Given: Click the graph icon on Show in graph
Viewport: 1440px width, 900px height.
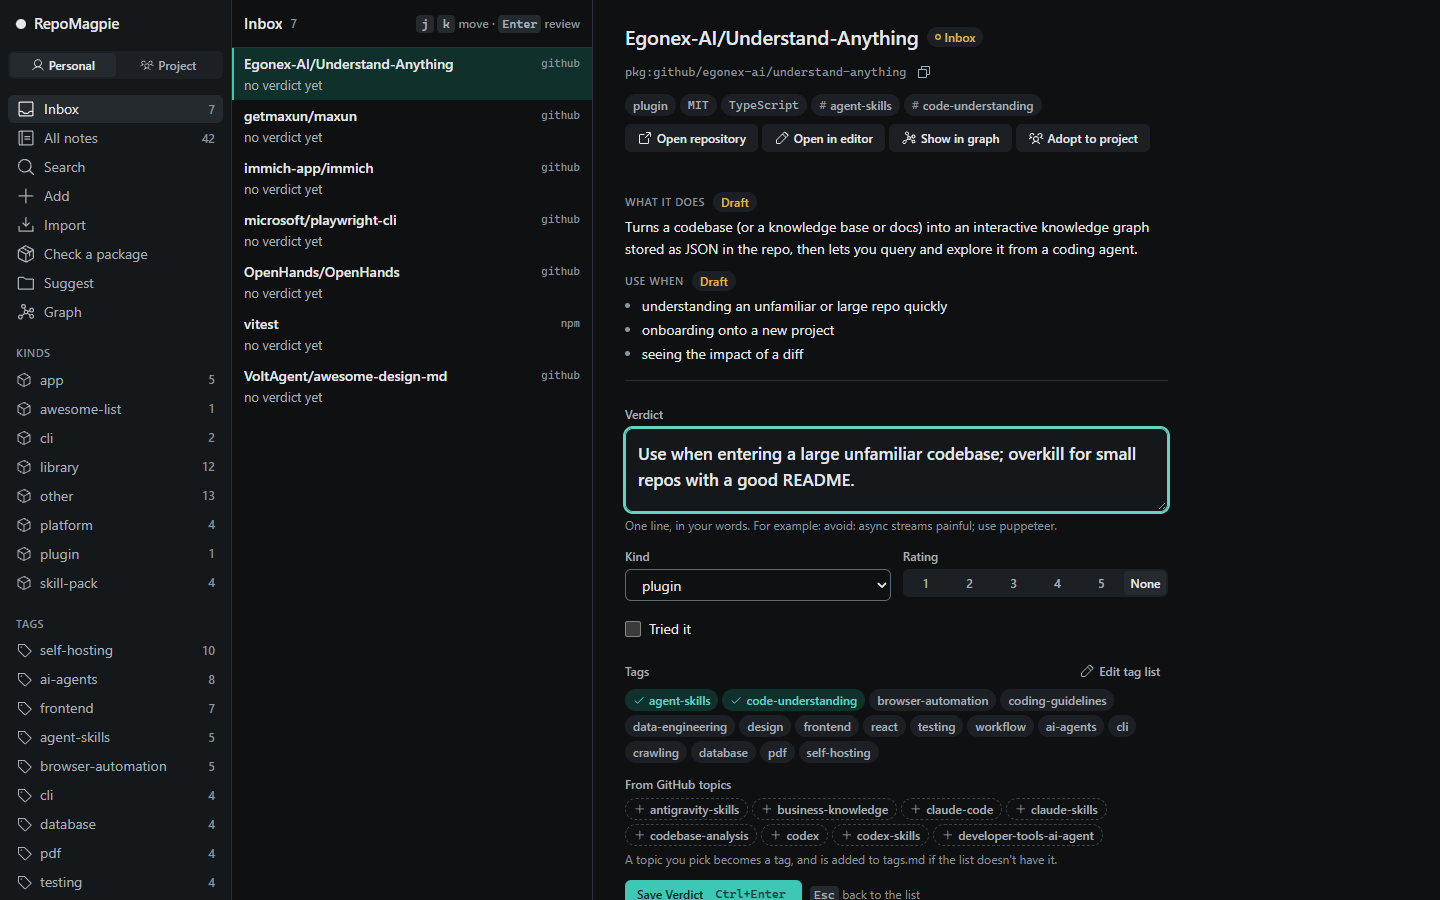Looking at the screenshot, I should [909, 139].
